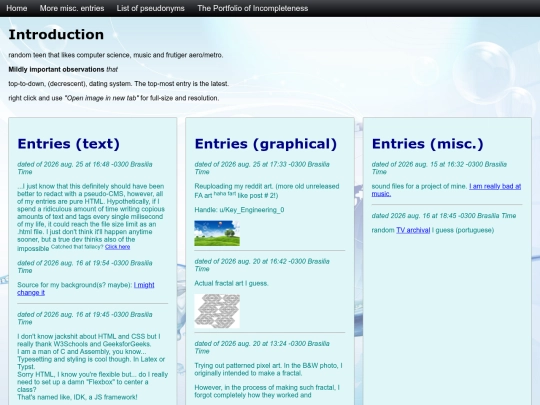Open the List of pseudonyms page

click(150, 8)
